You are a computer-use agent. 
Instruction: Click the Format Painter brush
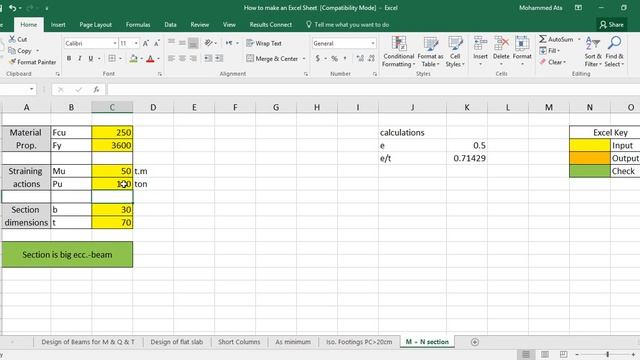(x=12, y=62)
